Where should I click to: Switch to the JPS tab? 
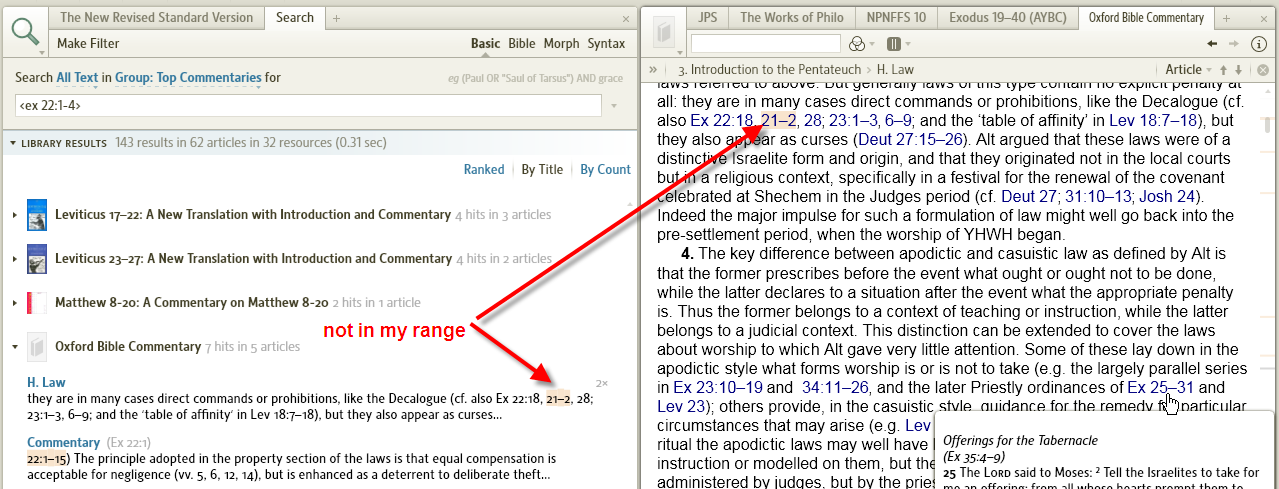click(x=707, y=18)
